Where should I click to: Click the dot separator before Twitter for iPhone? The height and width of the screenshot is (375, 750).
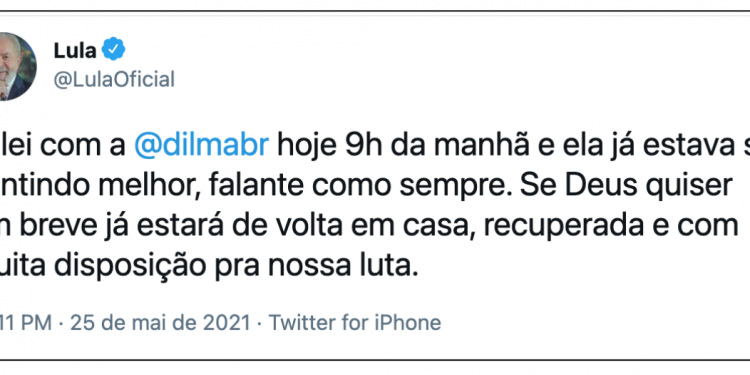260,324
